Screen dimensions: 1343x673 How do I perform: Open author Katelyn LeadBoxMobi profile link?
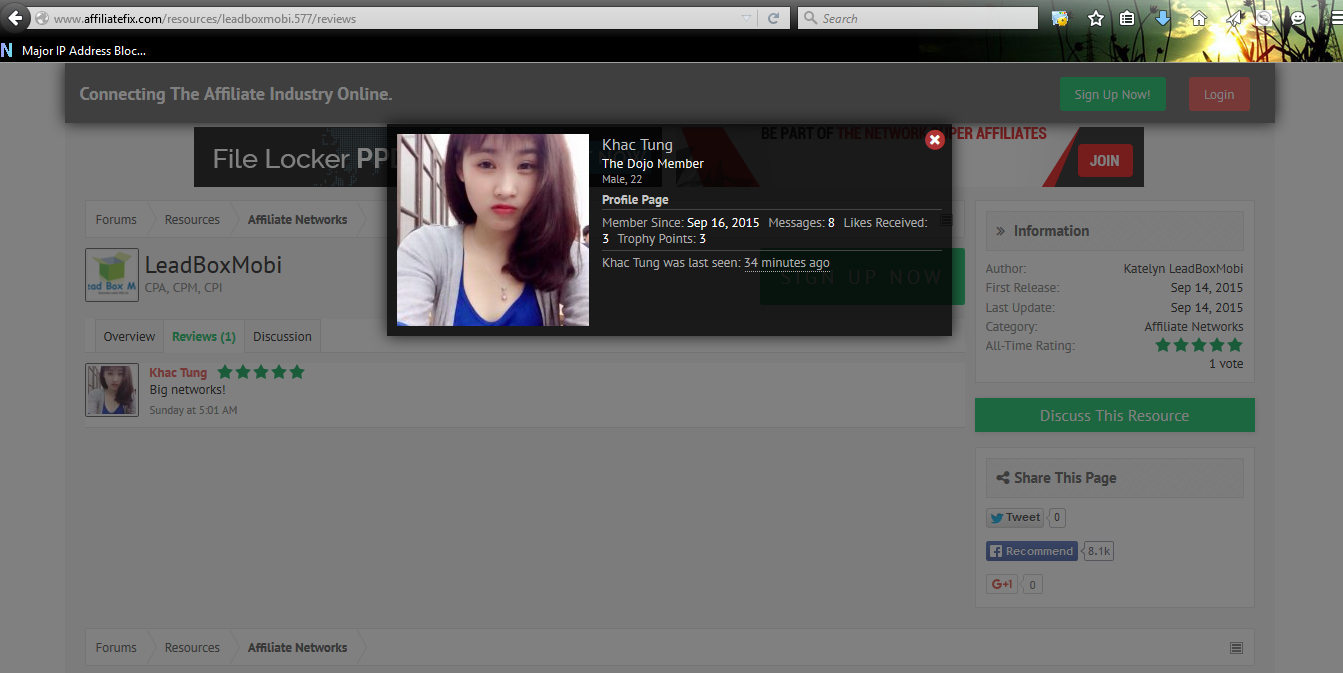point(1183,269)
